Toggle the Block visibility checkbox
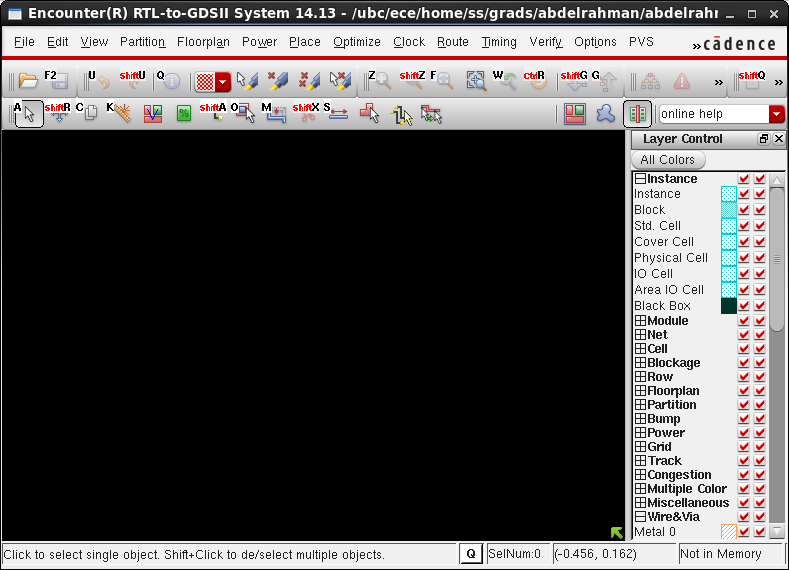This screenshot has height=570, width=789. (744, 210)
